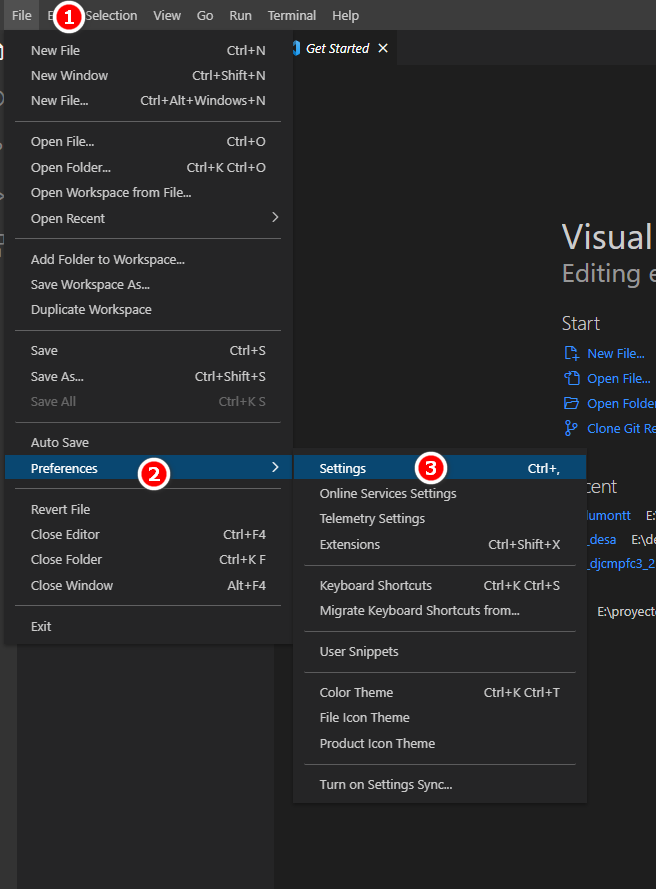The width and height of the screenshot is (656, 889).
Task: Open the Terminal menu
Action: tap(291, 15)
